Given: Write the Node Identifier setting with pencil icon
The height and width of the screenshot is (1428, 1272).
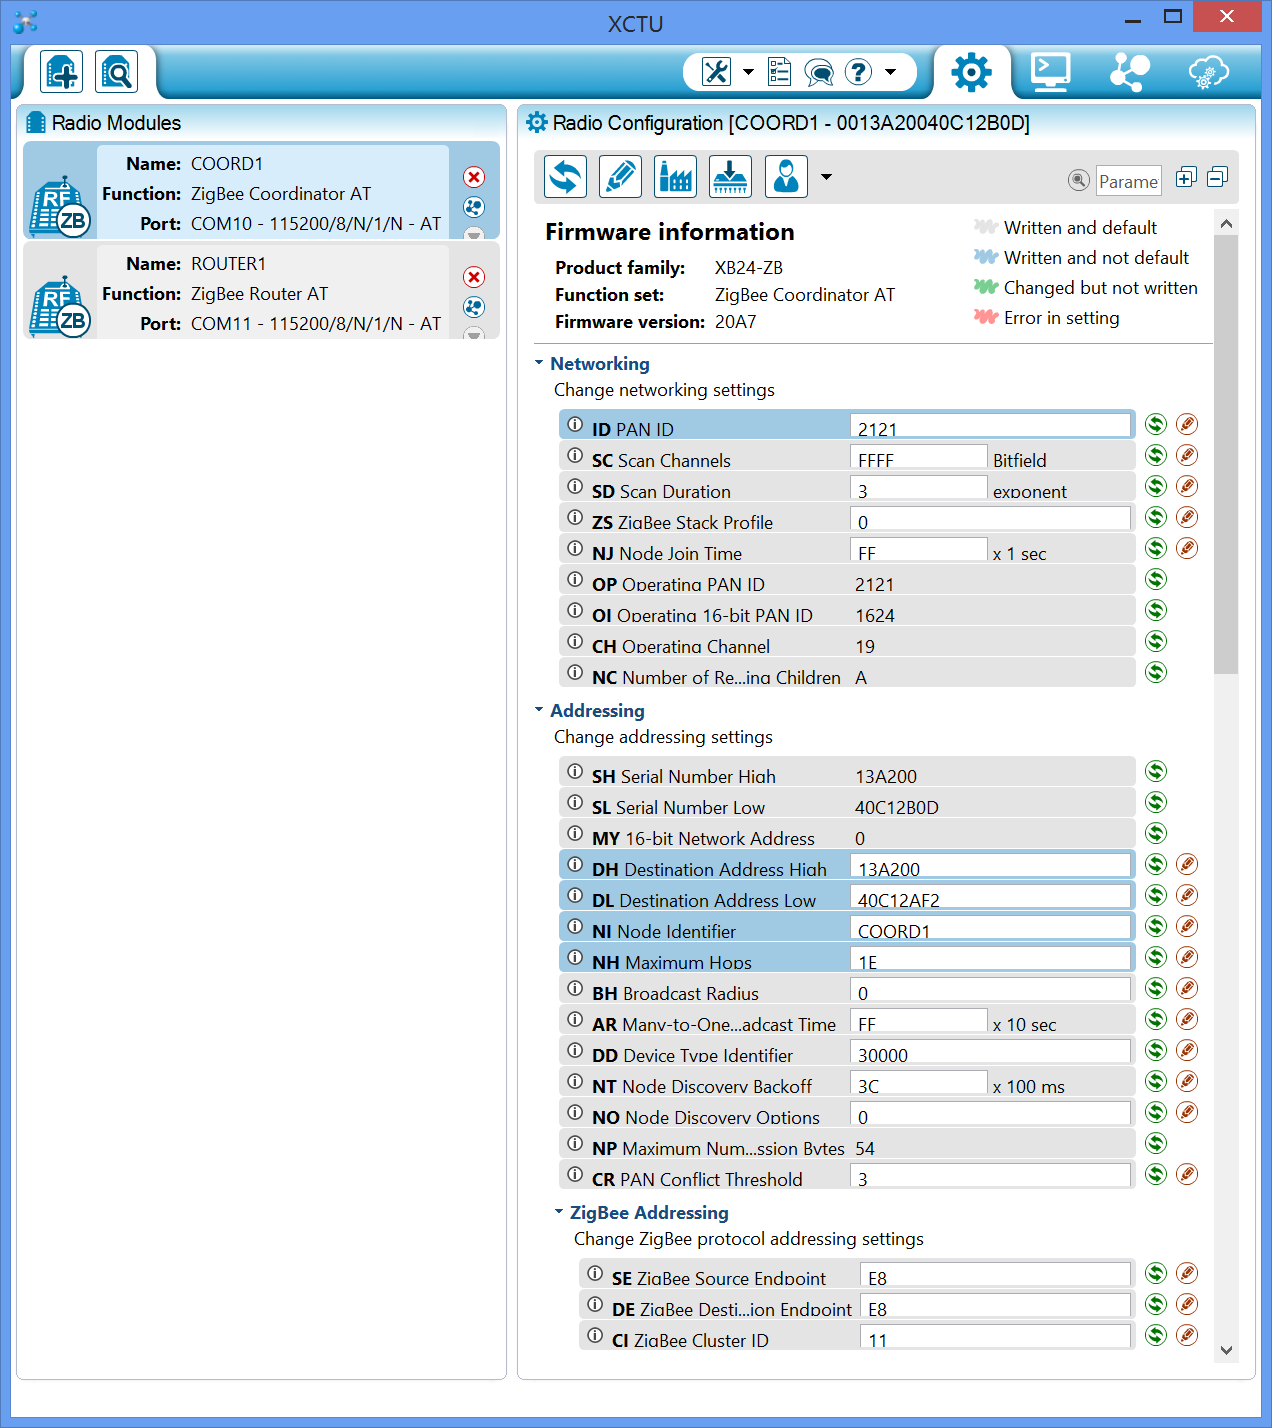Looking at the screenshot, I should tap(1187, 926).
